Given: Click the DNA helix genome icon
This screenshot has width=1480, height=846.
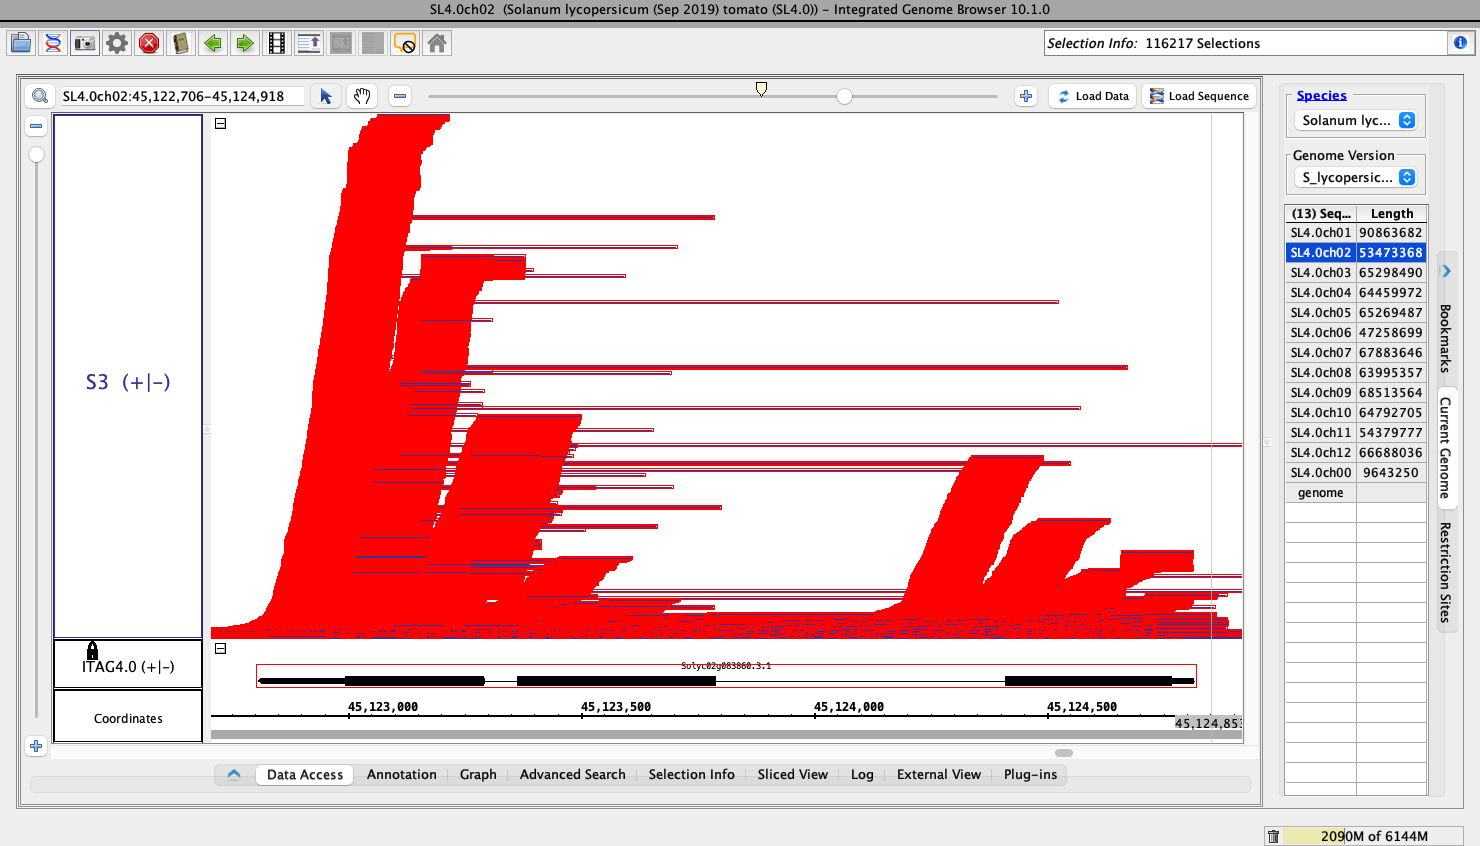Looking at the screenshot, I should tap(53, 43).
